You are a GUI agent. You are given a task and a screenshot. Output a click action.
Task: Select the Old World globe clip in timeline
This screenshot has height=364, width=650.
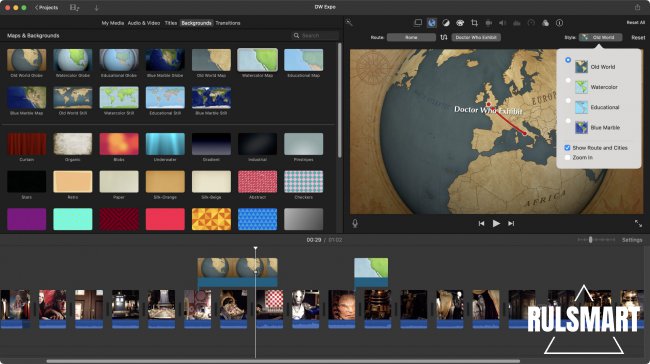[x=238, y=272]
